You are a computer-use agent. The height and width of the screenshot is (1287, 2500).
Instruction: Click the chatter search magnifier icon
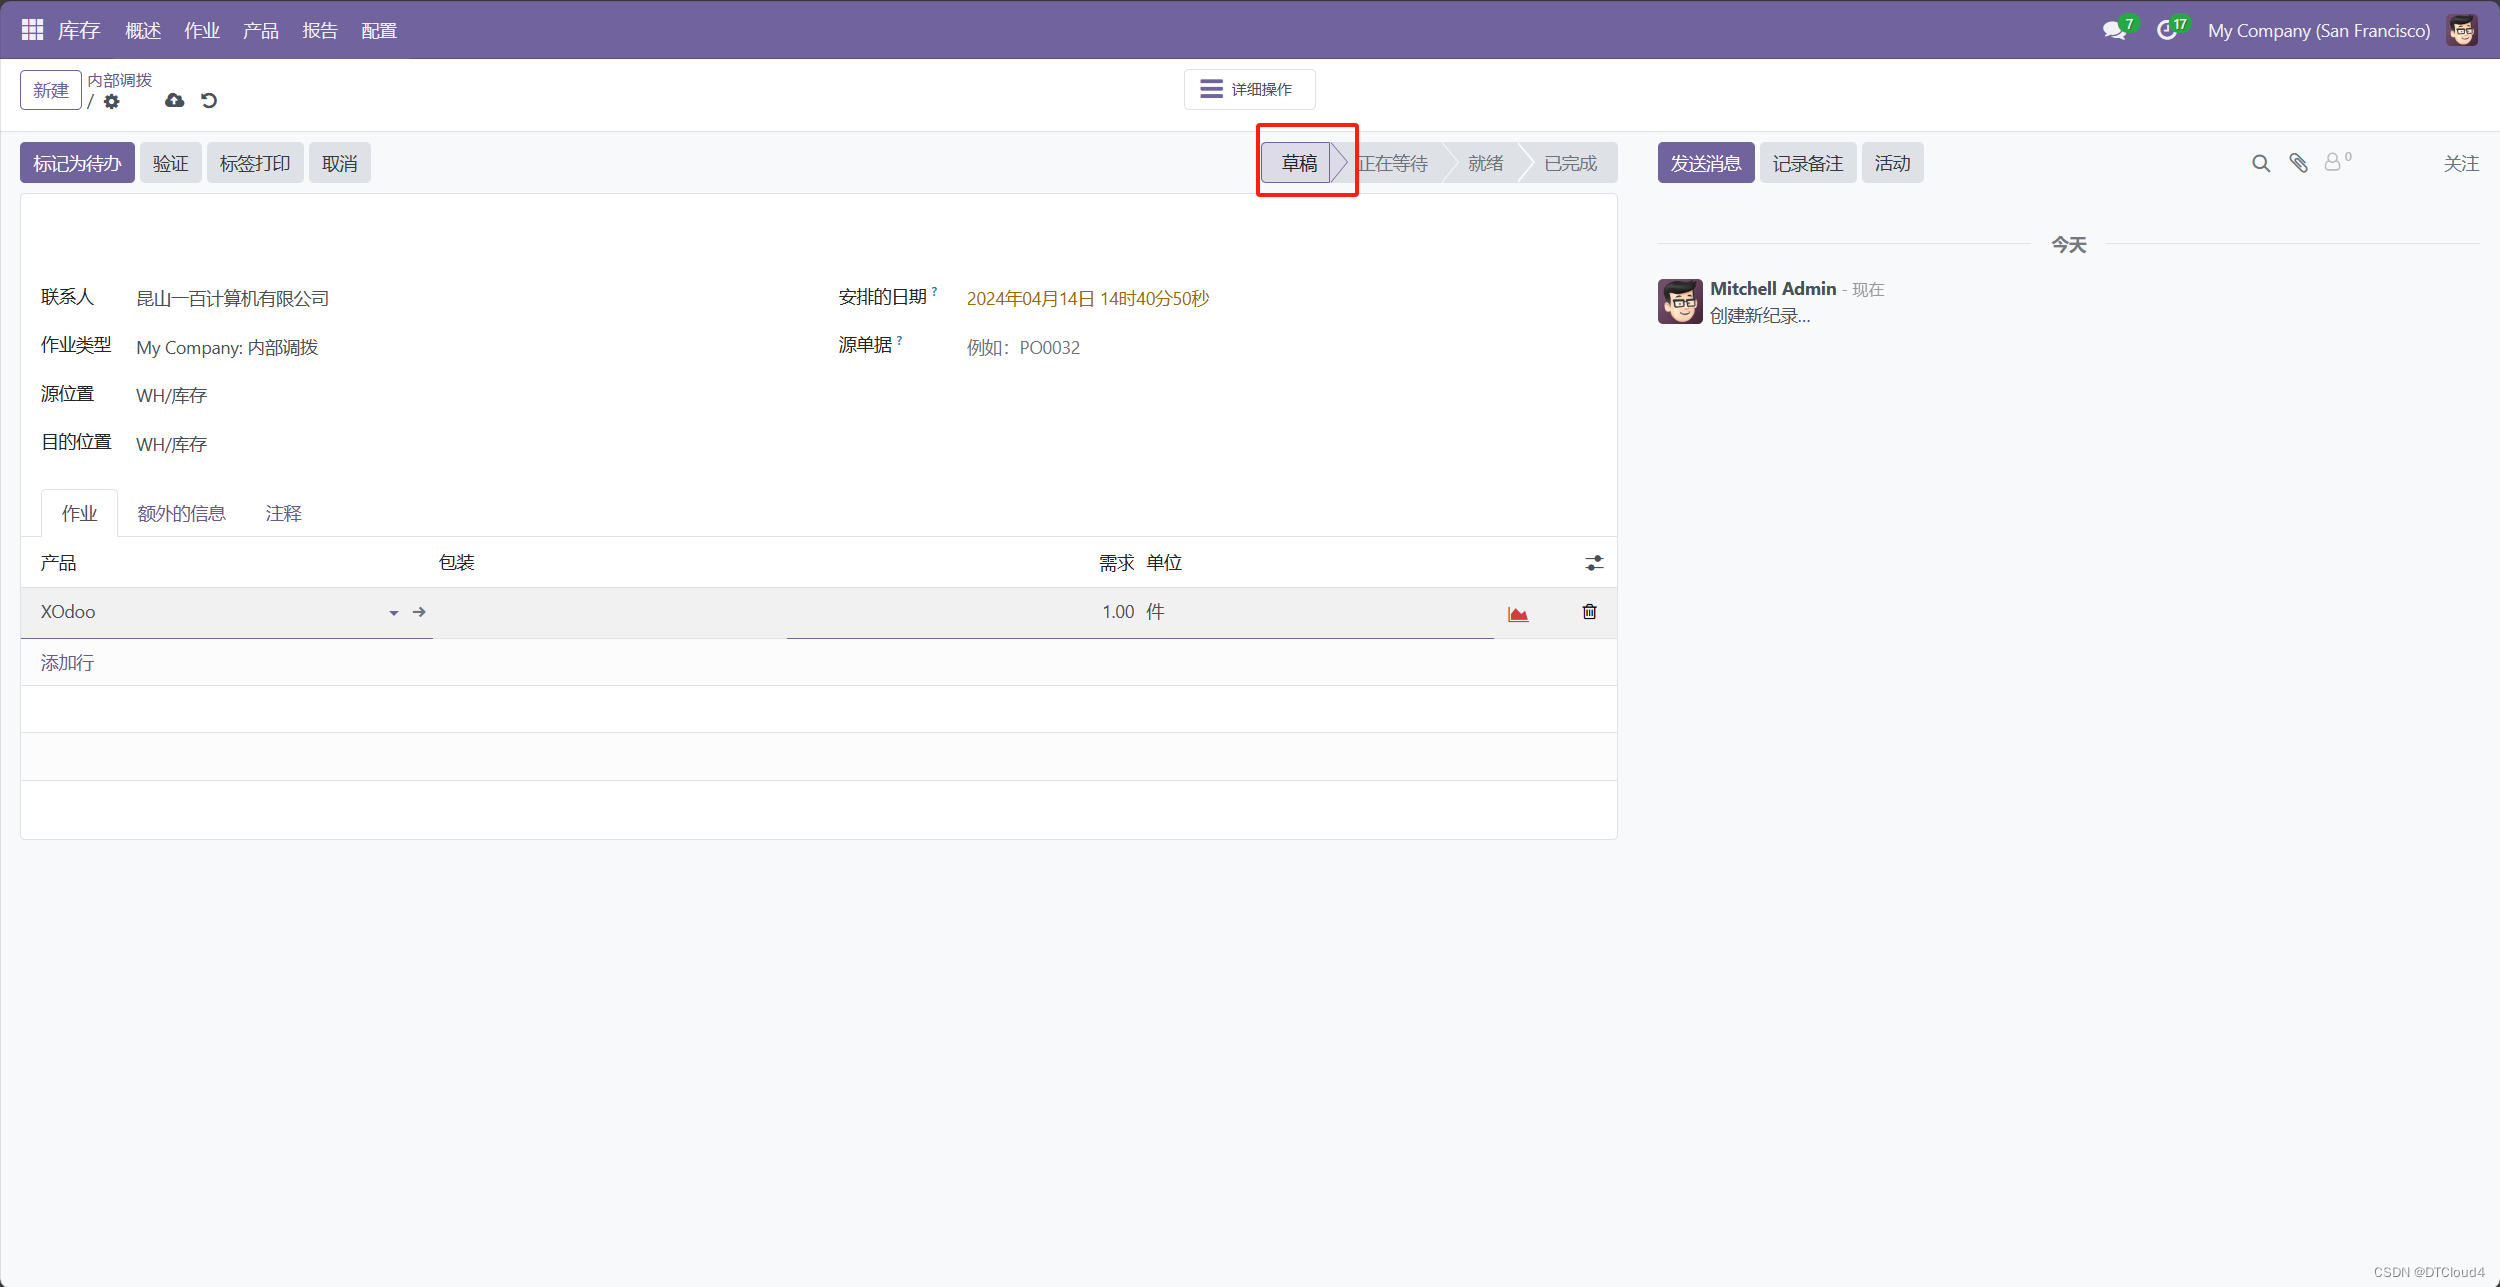tap(2260, 163)
